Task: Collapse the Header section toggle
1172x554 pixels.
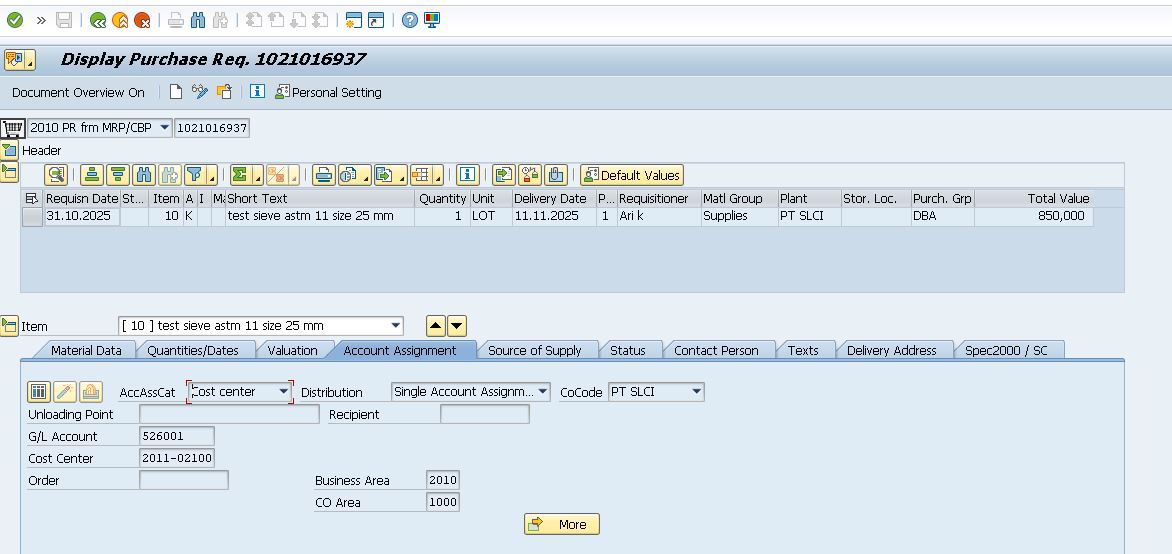Action: click(x=10, y=150)
